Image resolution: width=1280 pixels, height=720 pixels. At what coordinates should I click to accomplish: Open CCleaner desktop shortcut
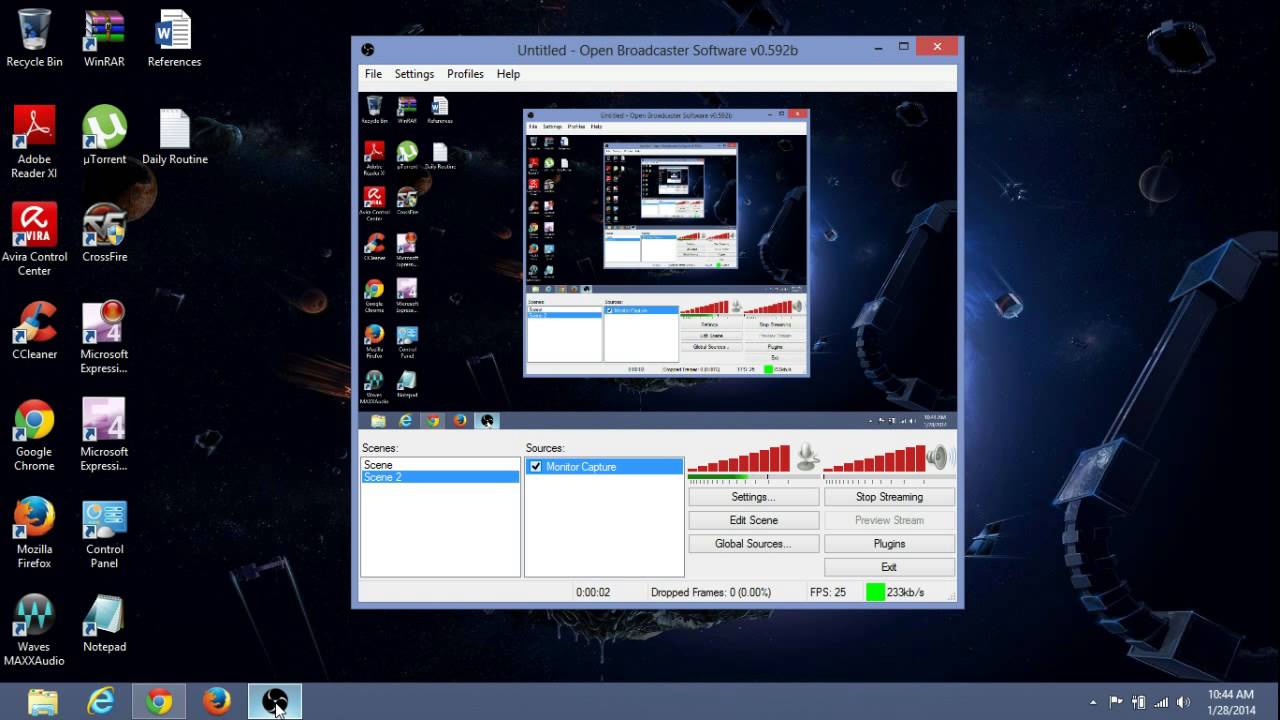tap(34, 330)
